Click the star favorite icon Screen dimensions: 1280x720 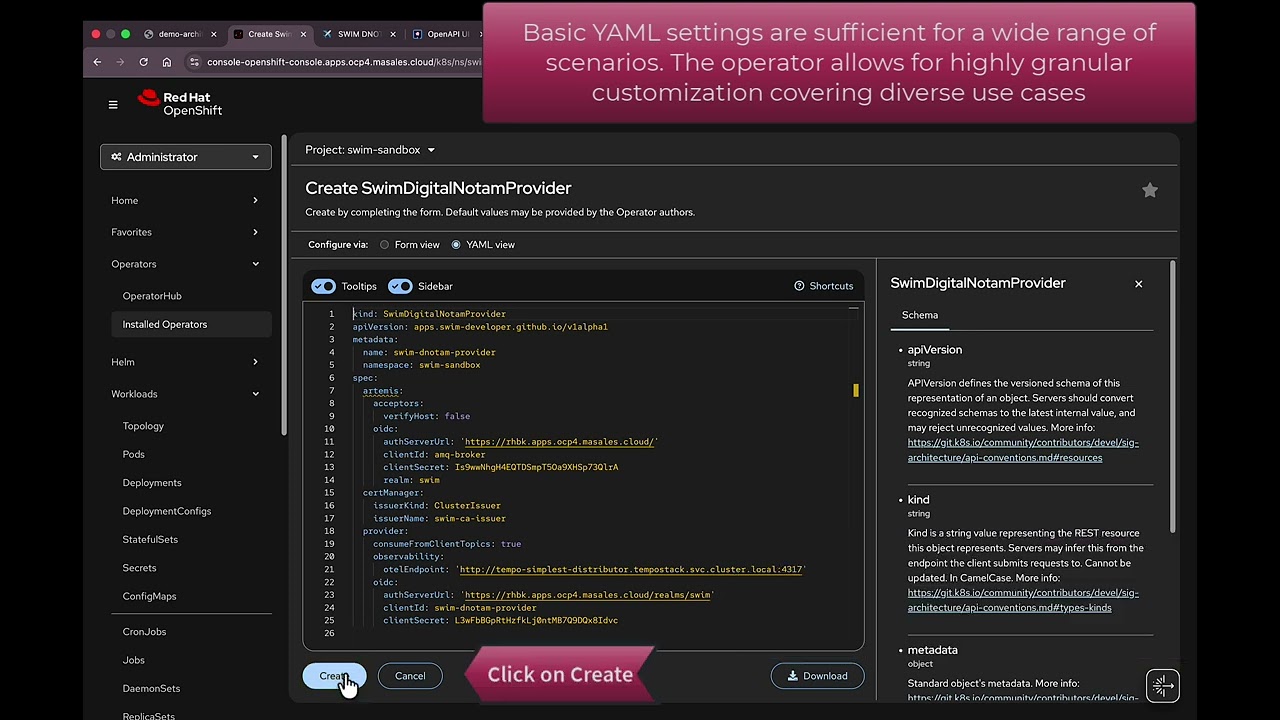pyautogui.click(x=1150, y=190)
